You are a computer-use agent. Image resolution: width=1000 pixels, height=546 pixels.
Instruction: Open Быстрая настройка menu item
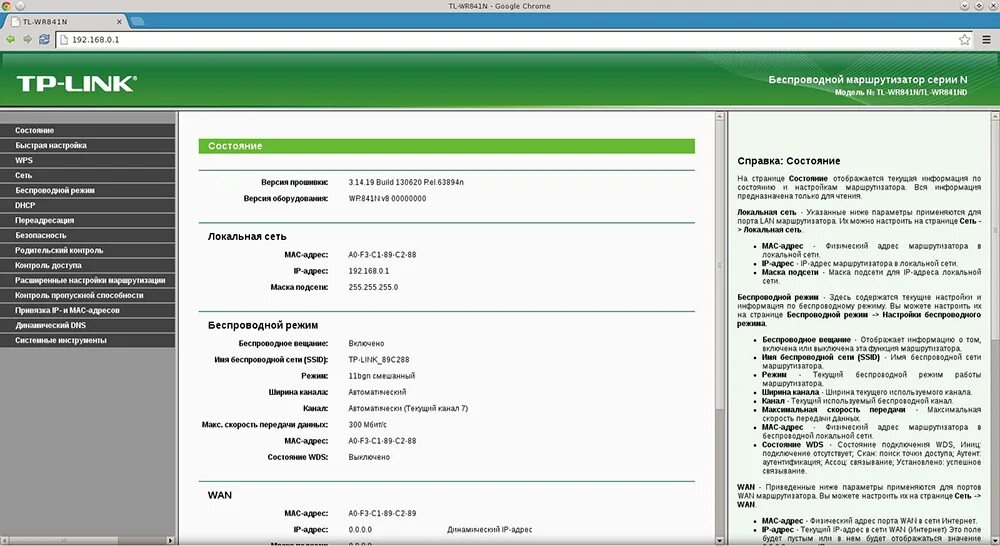(x=87, y=145)
